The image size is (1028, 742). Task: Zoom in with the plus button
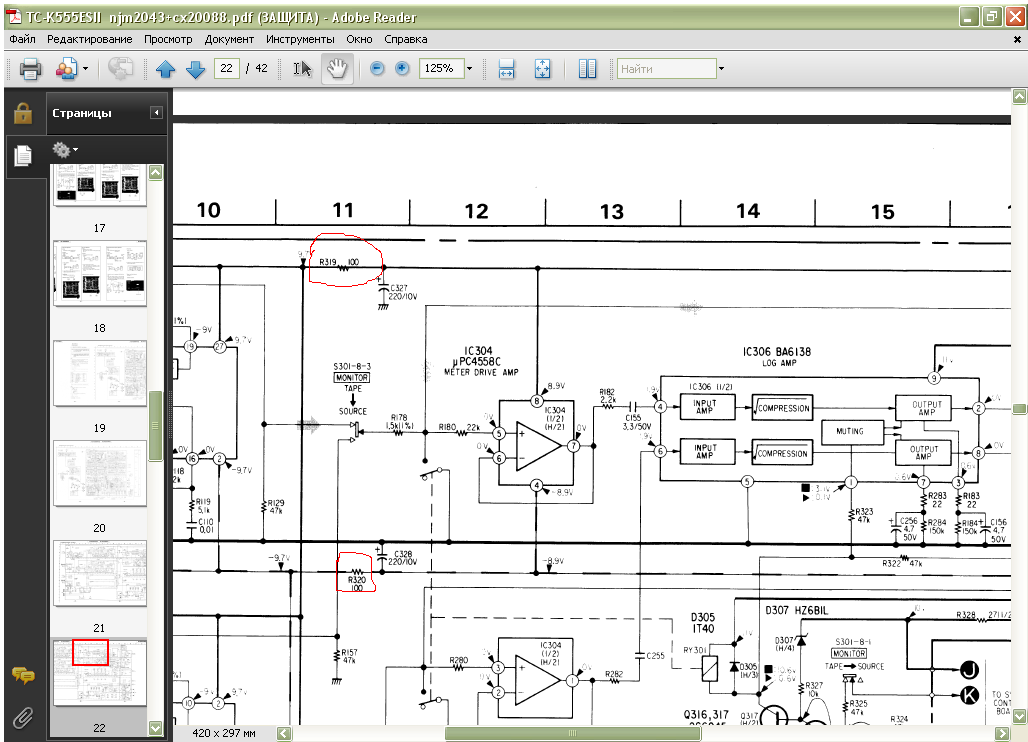pos(402,69)
